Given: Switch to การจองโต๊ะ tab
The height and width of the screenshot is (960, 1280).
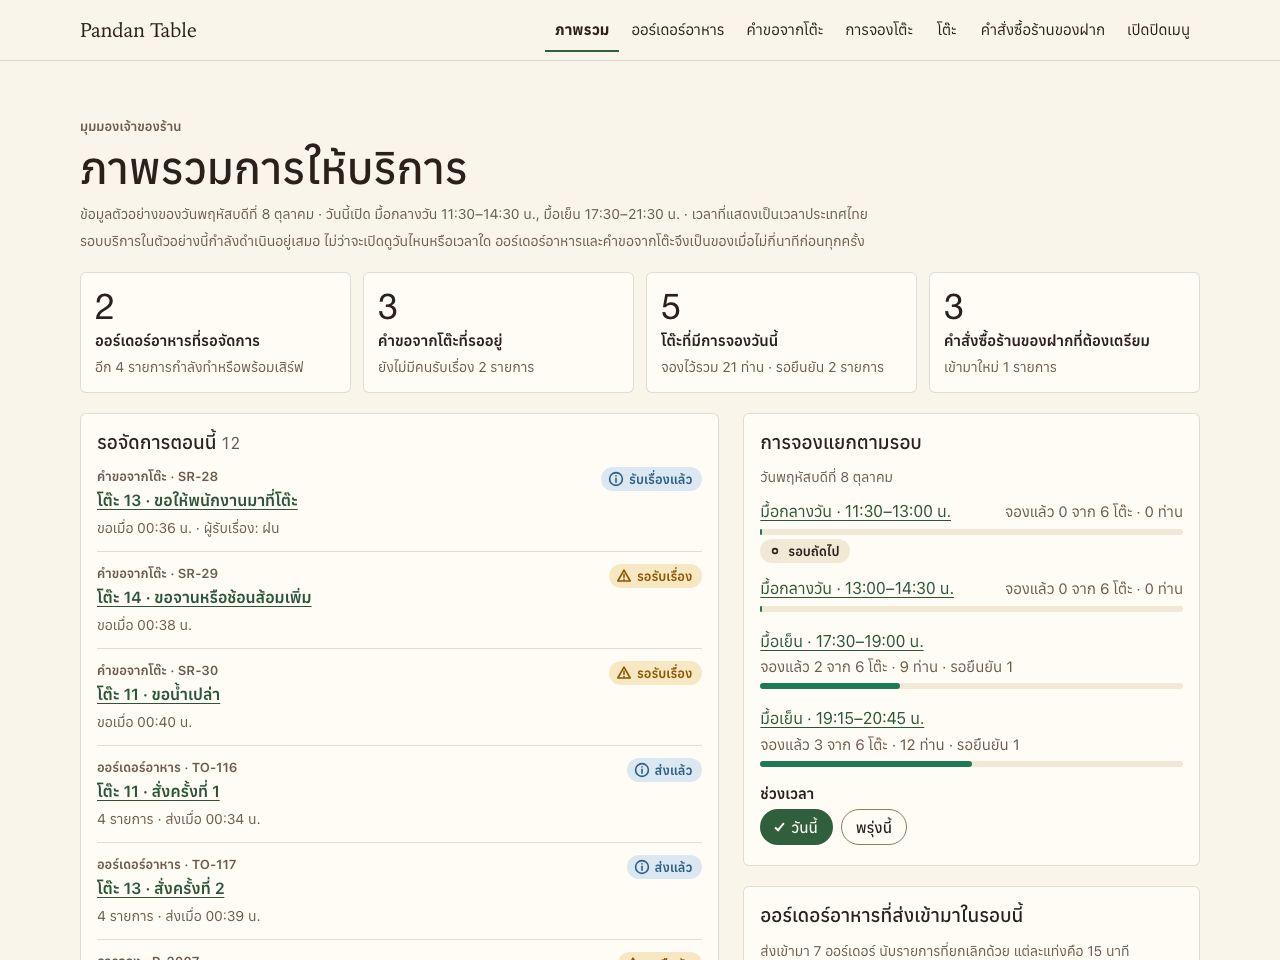Looking at the screenshot, I should click(x=879, y=30).
